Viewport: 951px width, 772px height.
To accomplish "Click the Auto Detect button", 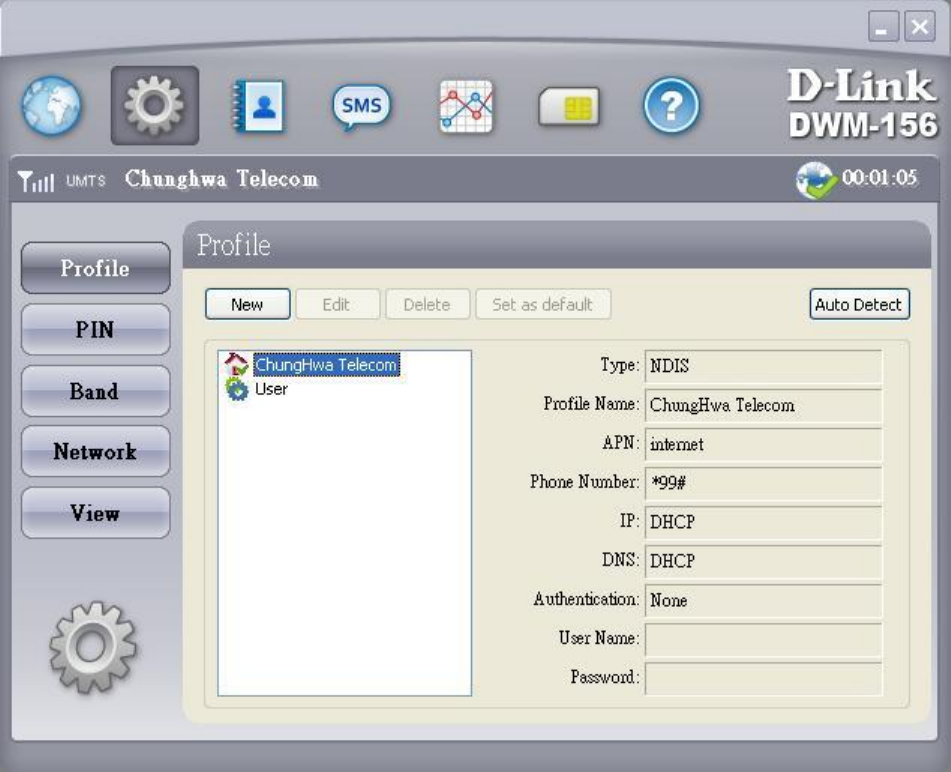I will 859,304.
